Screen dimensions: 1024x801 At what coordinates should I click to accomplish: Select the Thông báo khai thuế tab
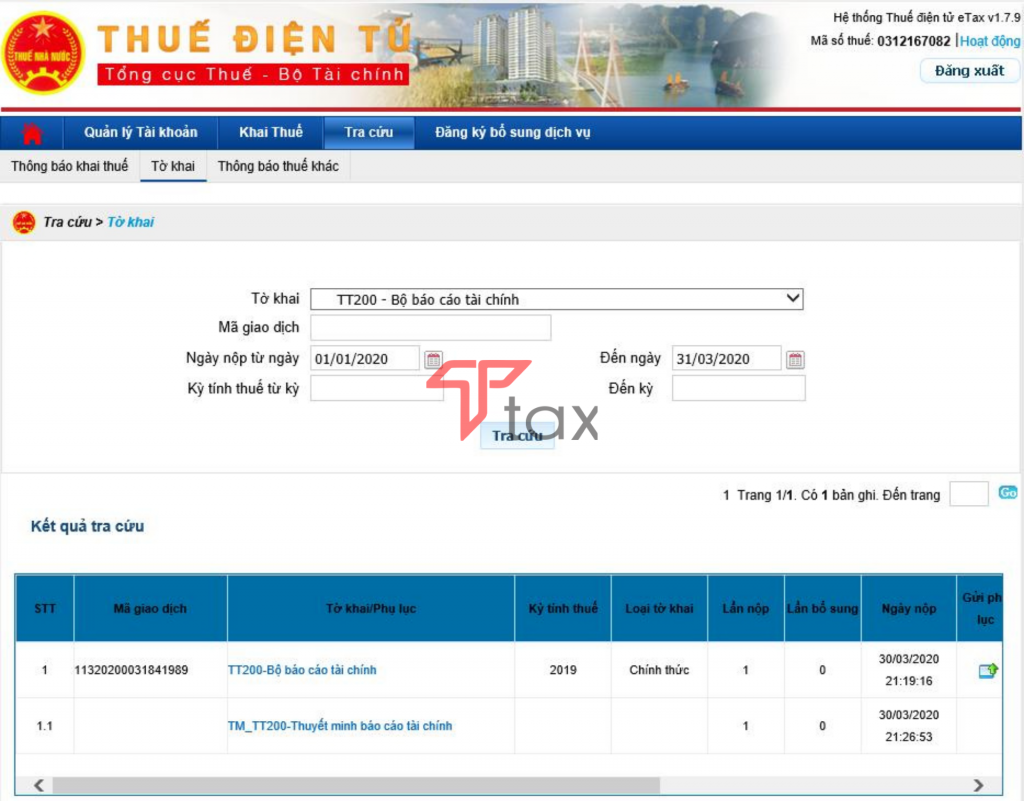click(x=71, y=166)
